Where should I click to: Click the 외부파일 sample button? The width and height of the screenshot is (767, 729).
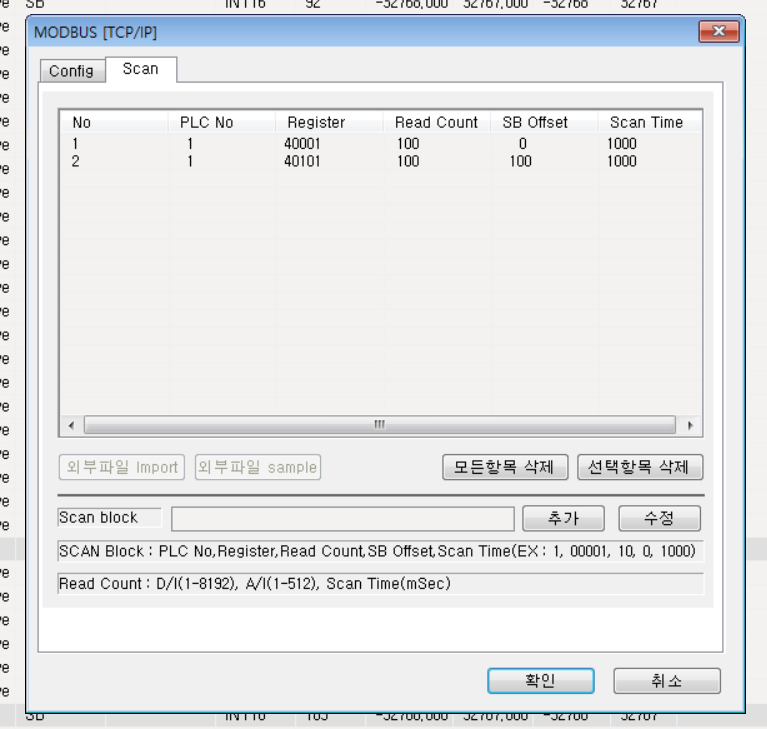point(258,467)
